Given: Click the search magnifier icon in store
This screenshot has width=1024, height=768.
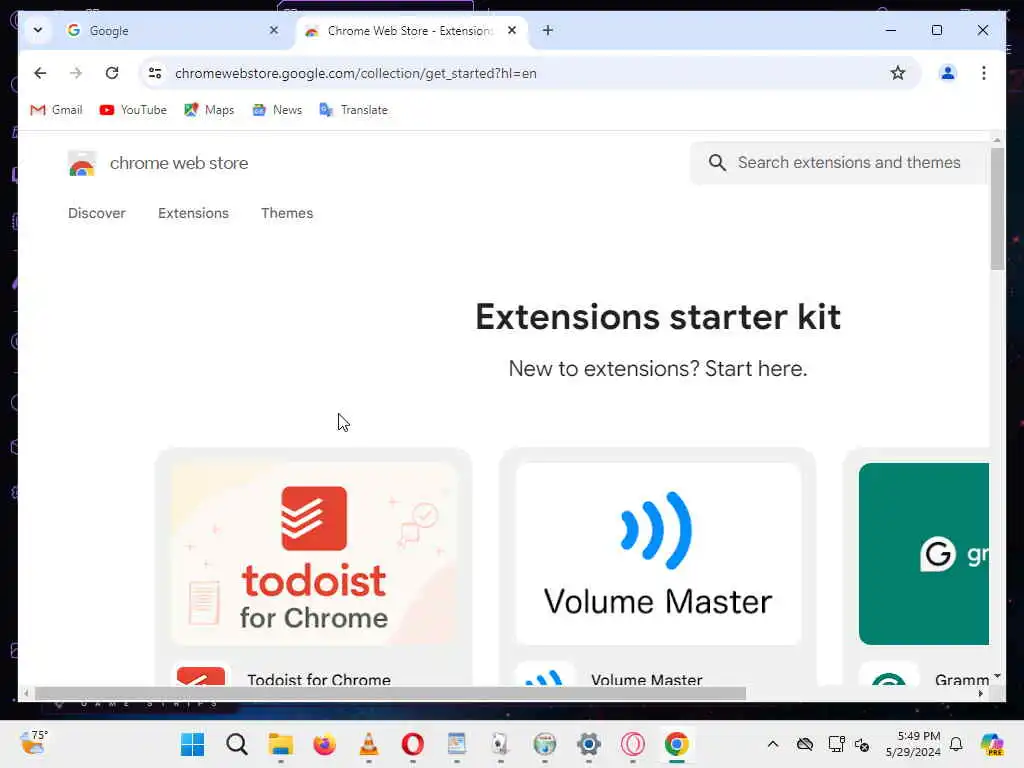Looking at the screenshot, I should [x=717, y=163].
